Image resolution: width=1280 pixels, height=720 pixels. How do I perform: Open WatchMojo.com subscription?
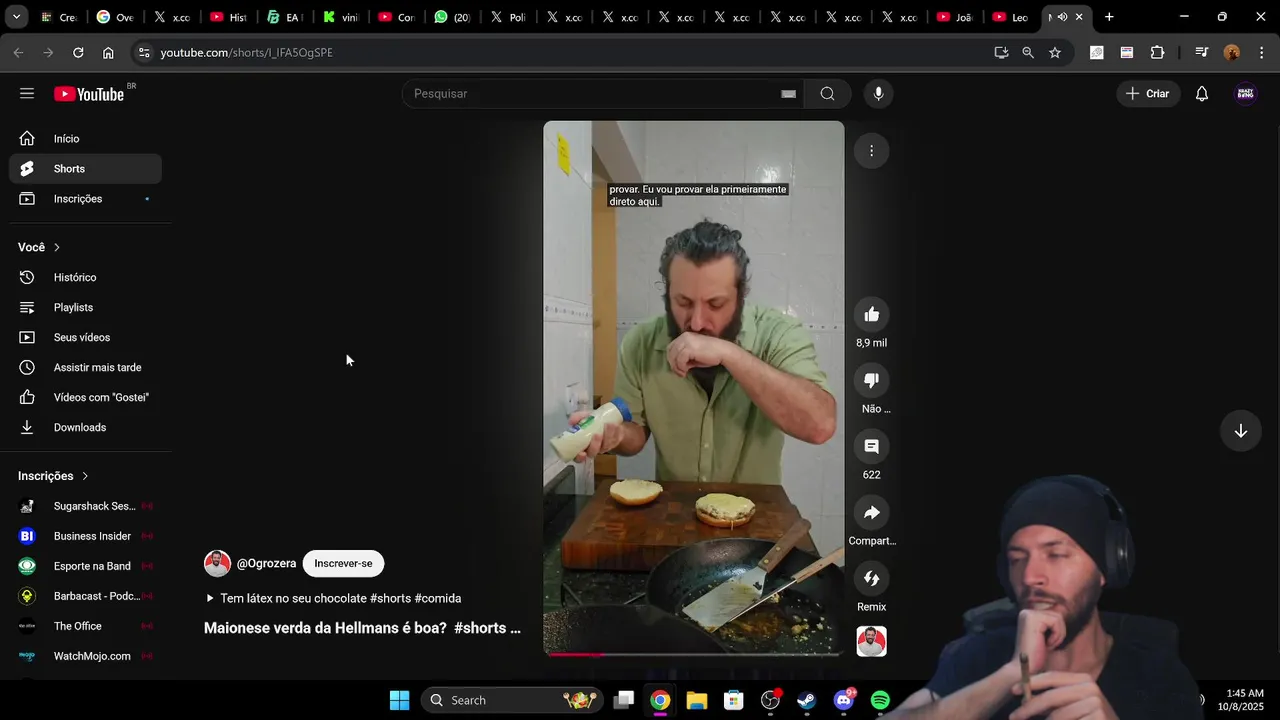click(x=85, y=656)
